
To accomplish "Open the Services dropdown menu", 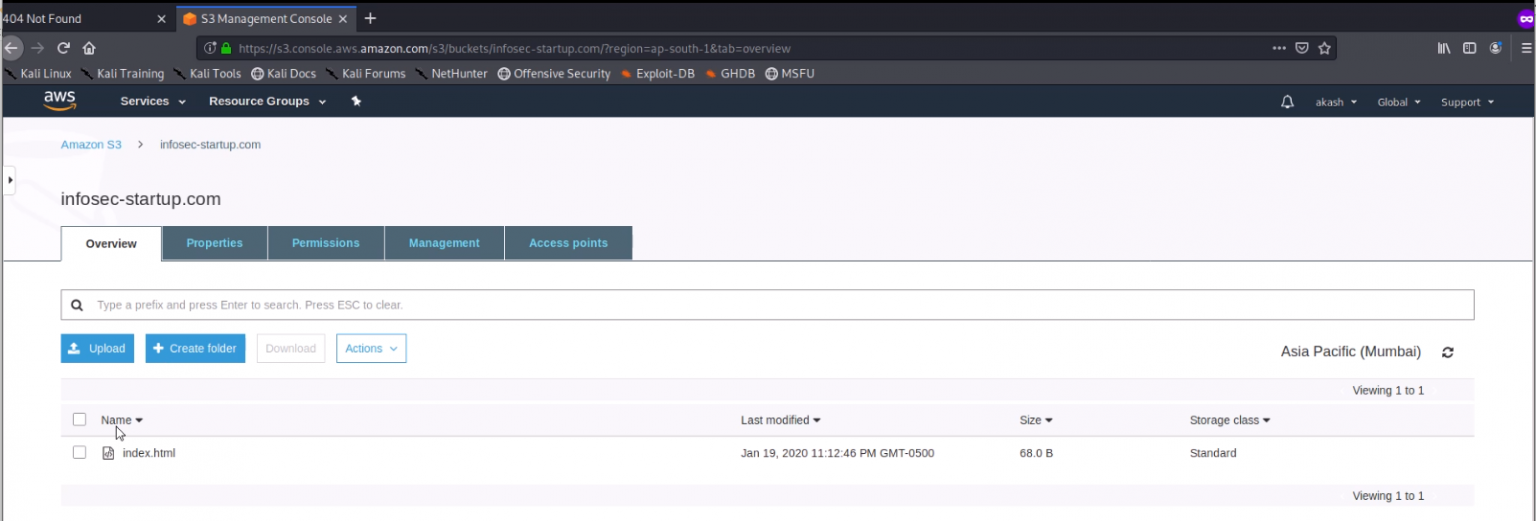I will [153, 101].
